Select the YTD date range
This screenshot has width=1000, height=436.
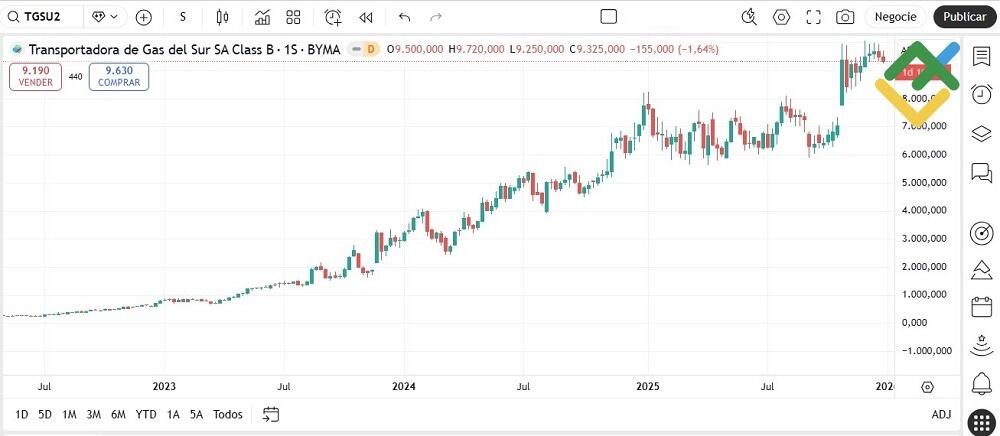point(146,414)
